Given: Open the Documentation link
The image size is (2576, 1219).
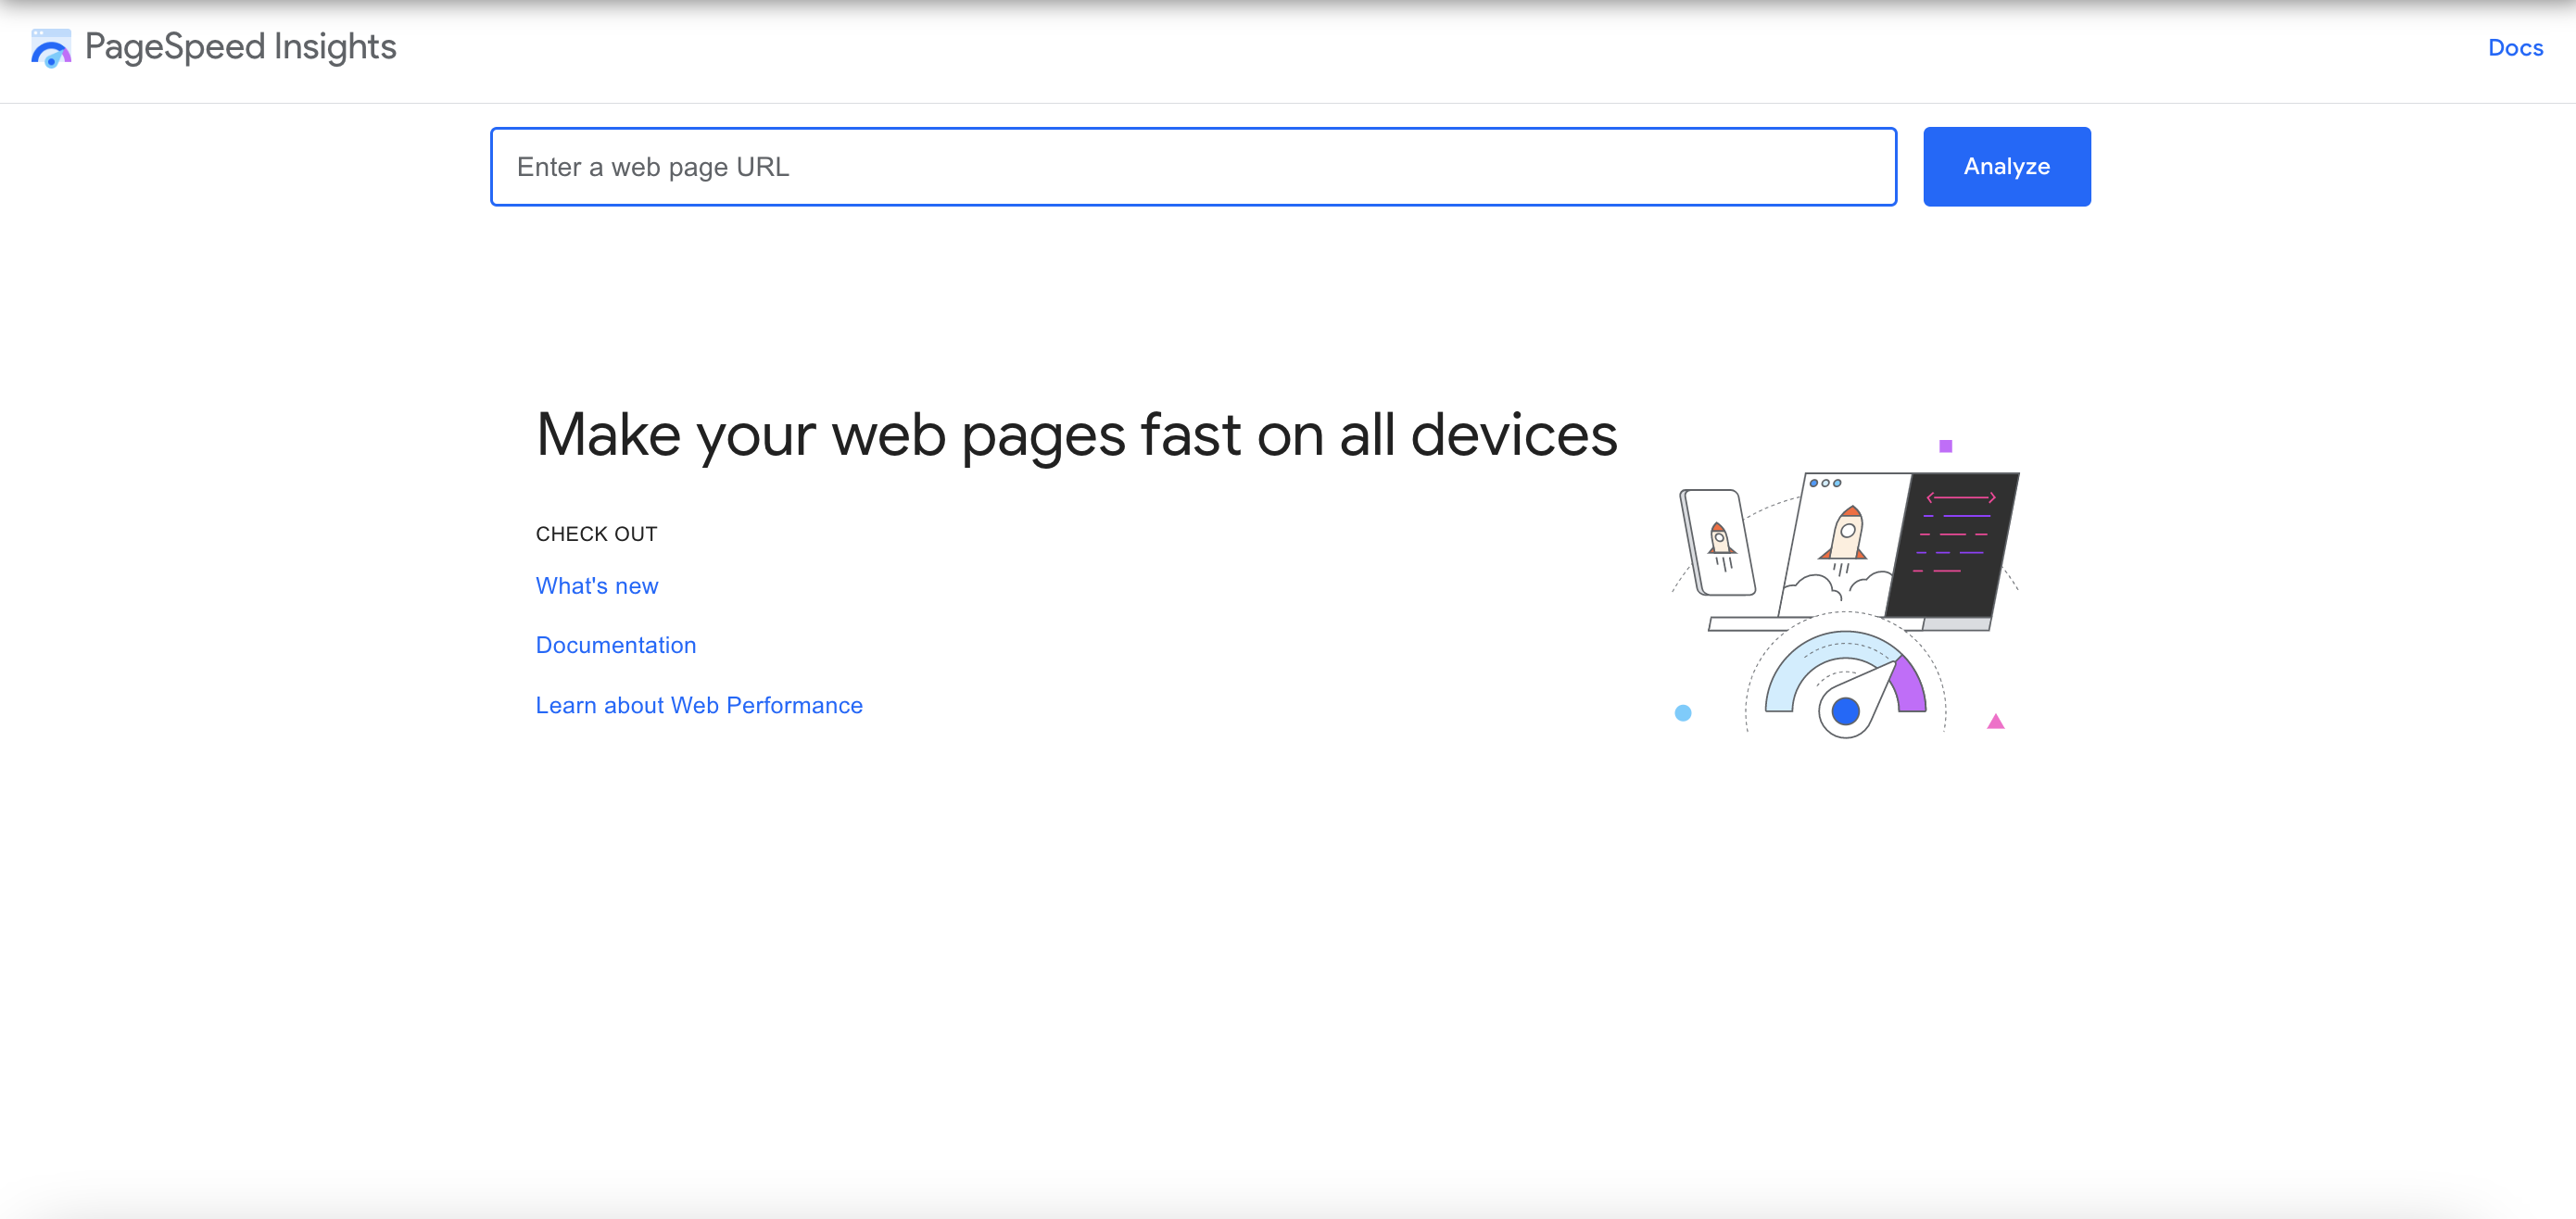Looking at the screenshot, I should click(616, 646).
